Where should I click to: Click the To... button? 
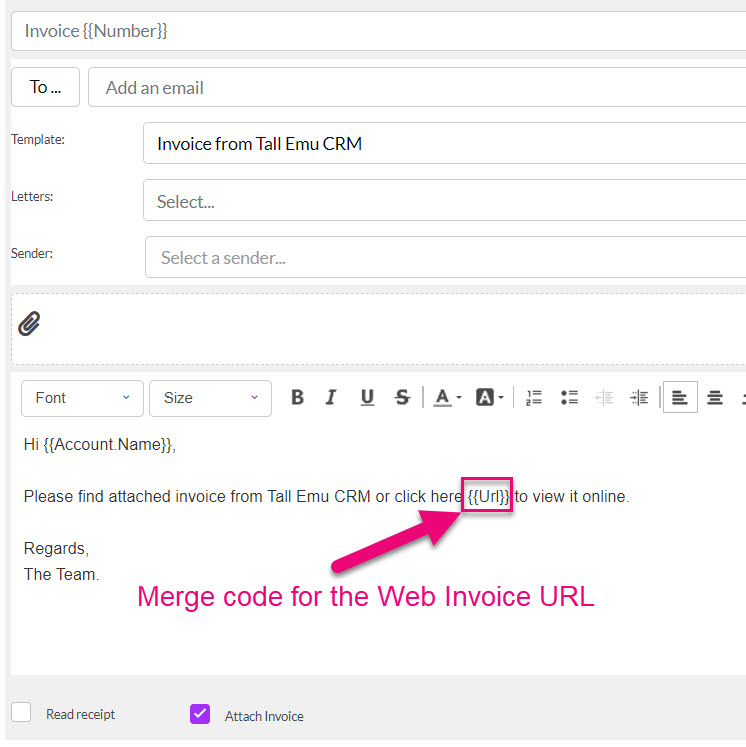pos(45,87)
